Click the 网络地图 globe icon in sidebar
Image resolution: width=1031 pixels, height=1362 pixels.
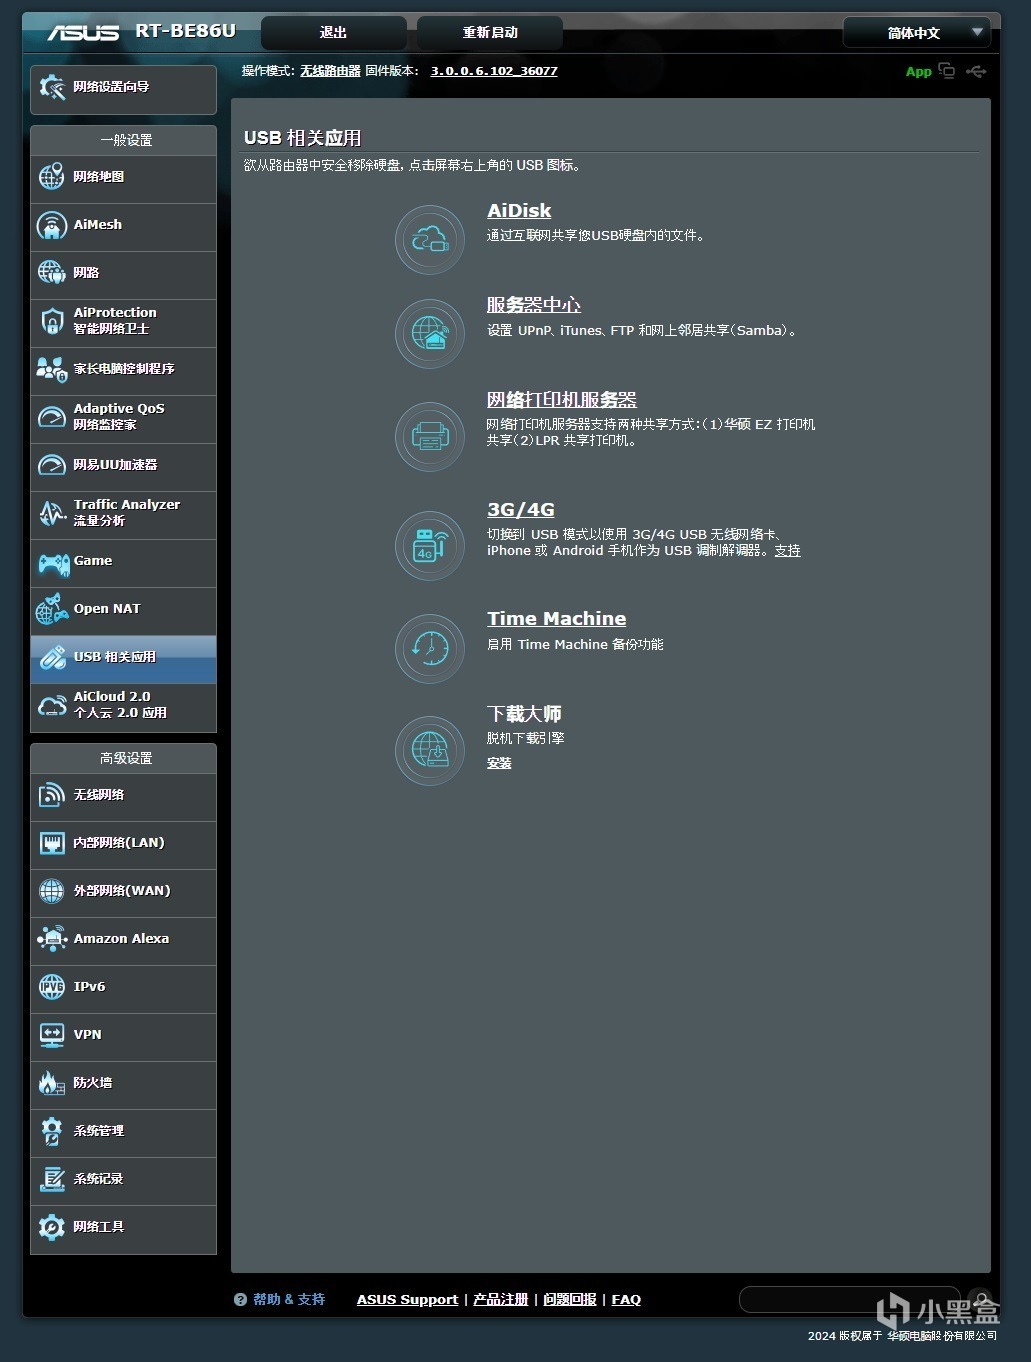[x=52, y=177]
